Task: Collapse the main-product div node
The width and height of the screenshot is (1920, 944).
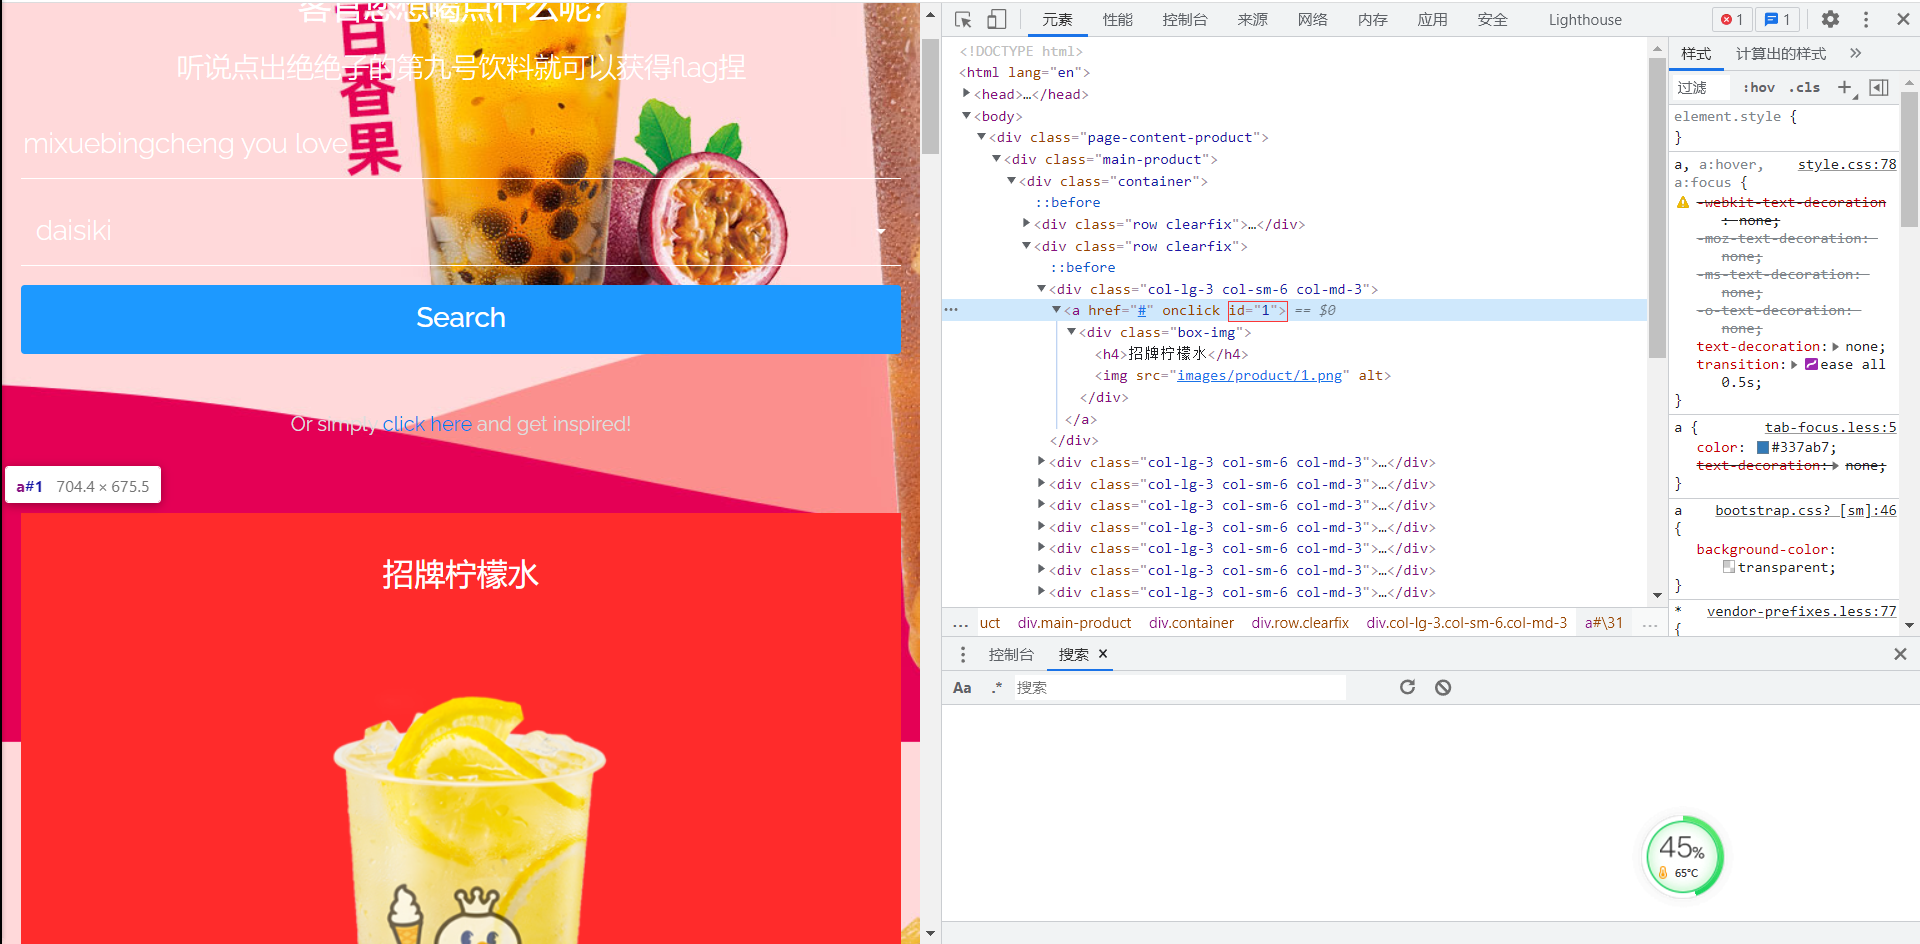Action: click(x=996, y=159)
